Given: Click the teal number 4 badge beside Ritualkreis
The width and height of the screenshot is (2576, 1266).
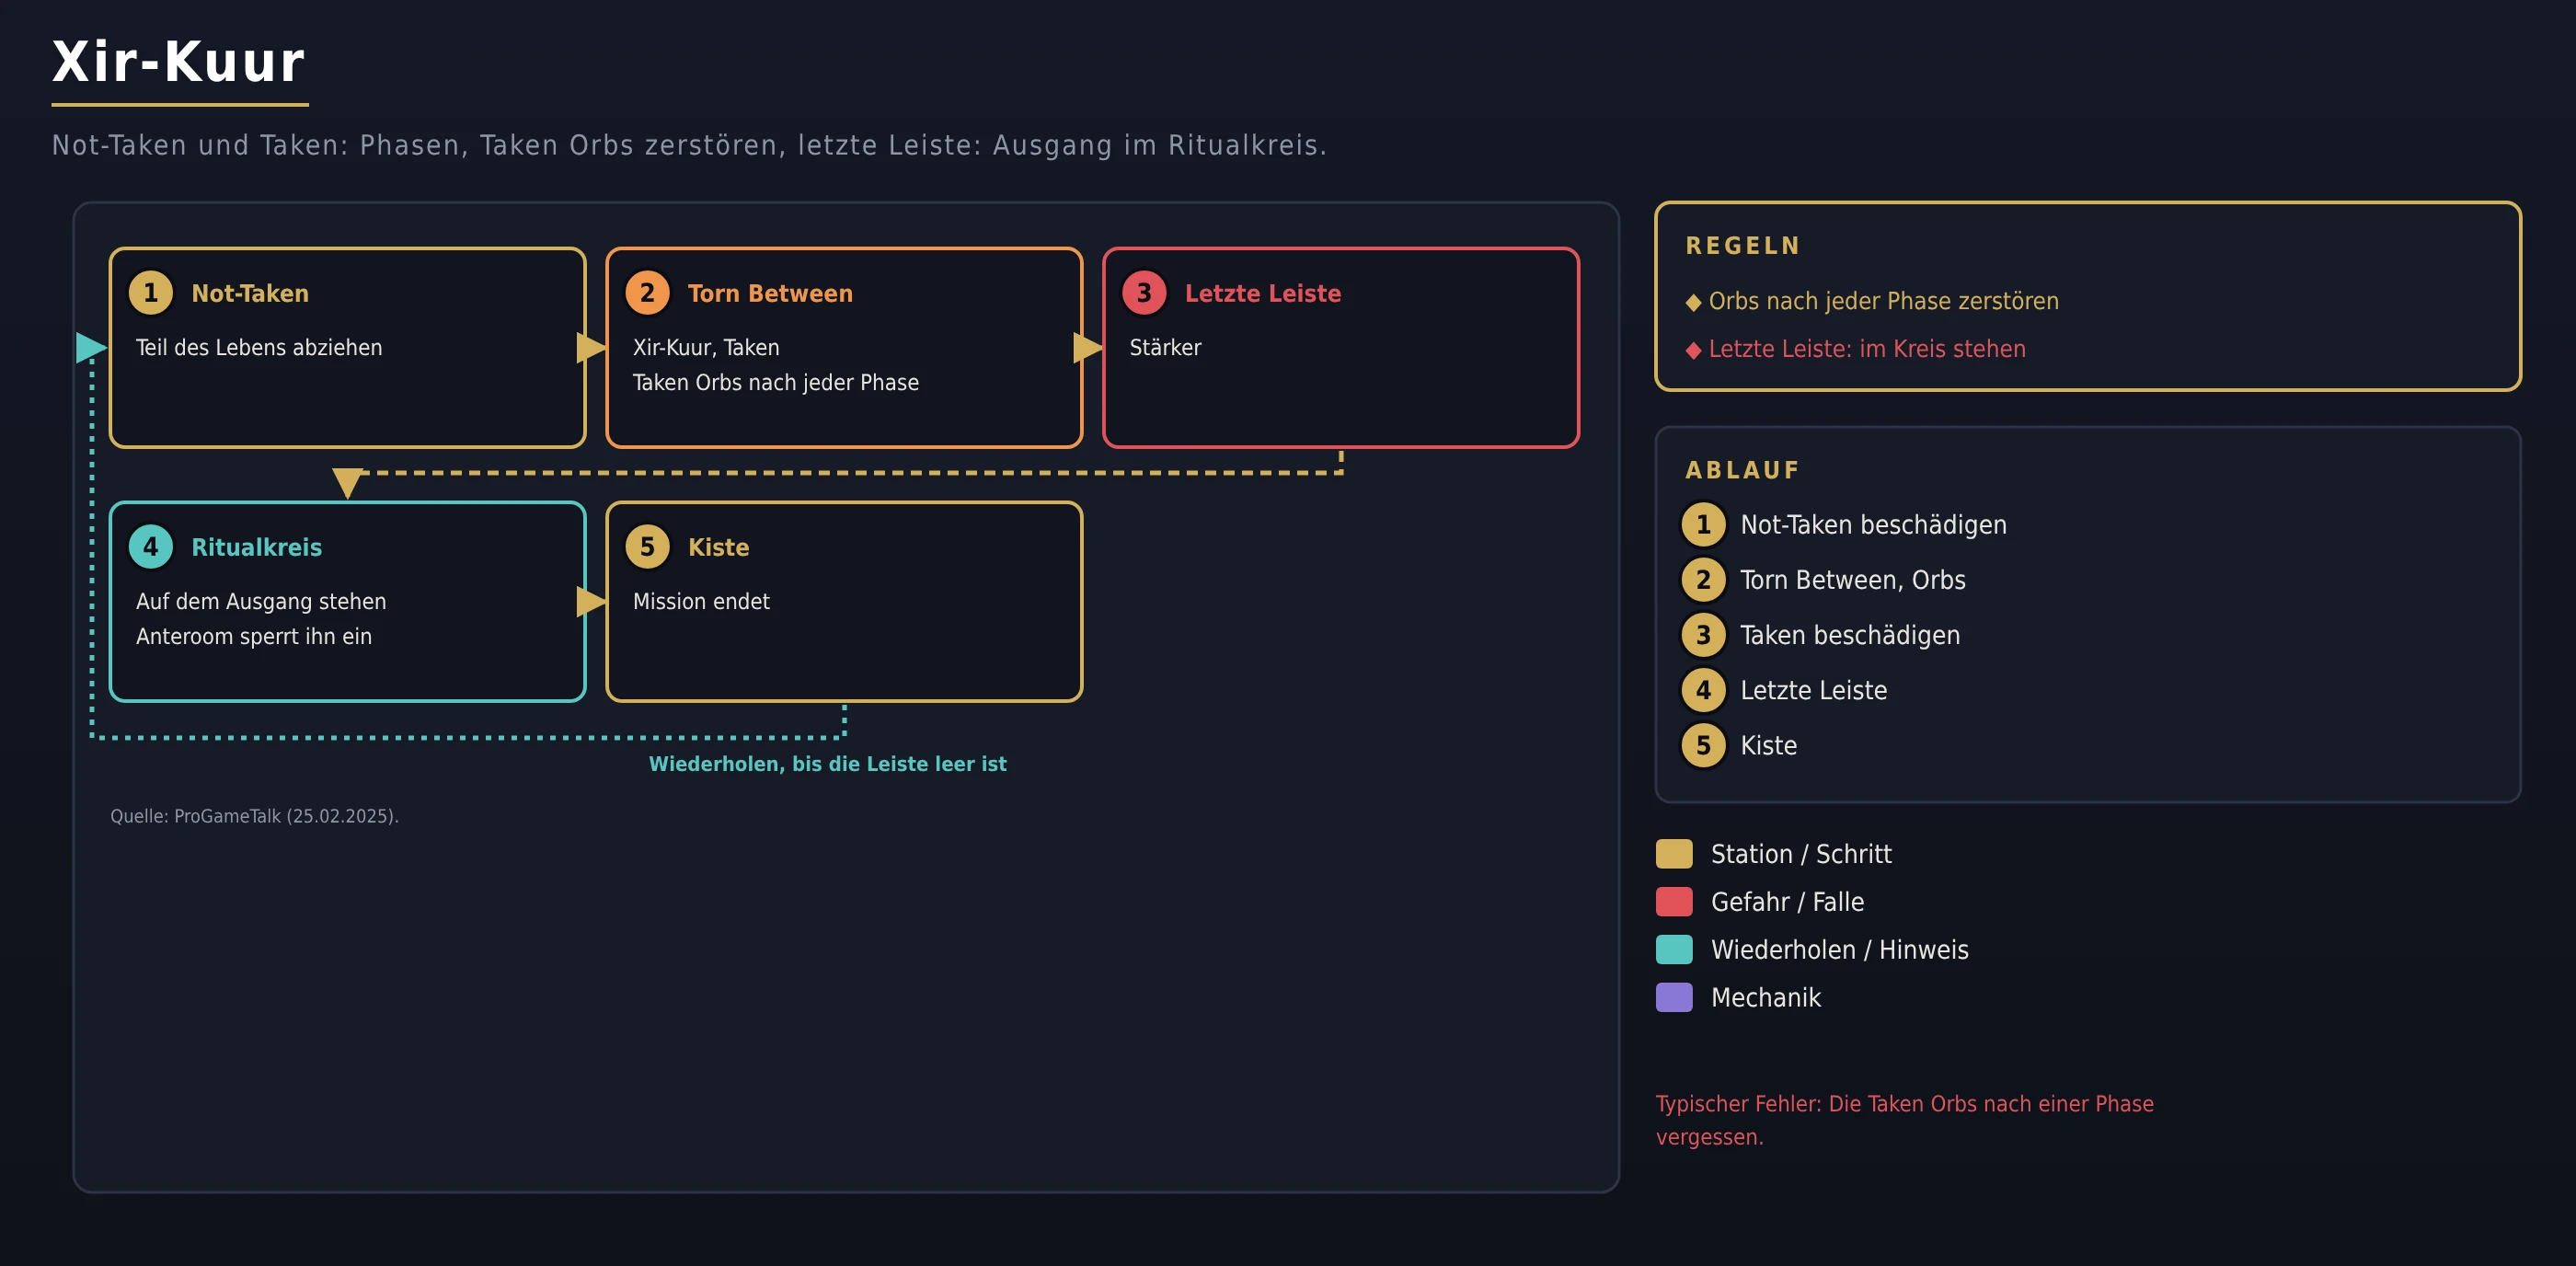Looking at the screenshot, I should pos(151,547).
